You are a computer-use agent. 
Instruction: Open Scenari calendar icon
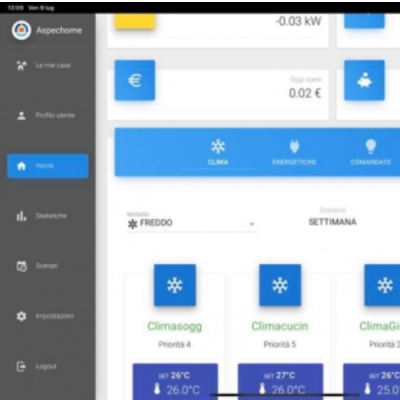coord(21,266)
